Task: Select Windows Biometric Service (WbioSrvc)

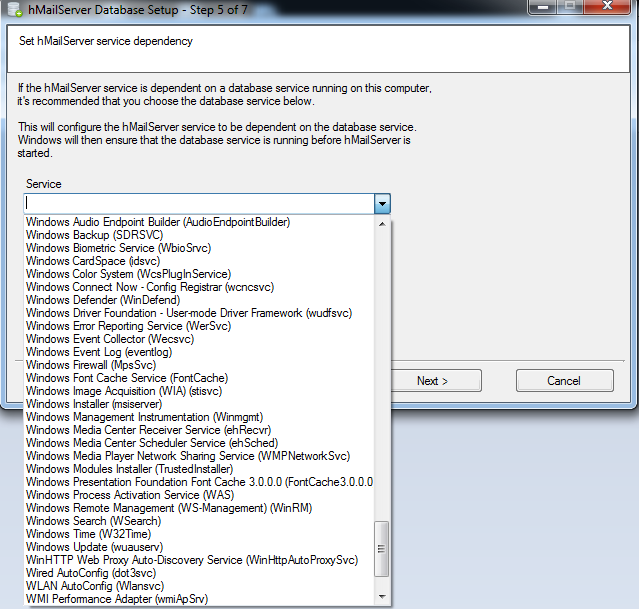Action: pos(199,248)
